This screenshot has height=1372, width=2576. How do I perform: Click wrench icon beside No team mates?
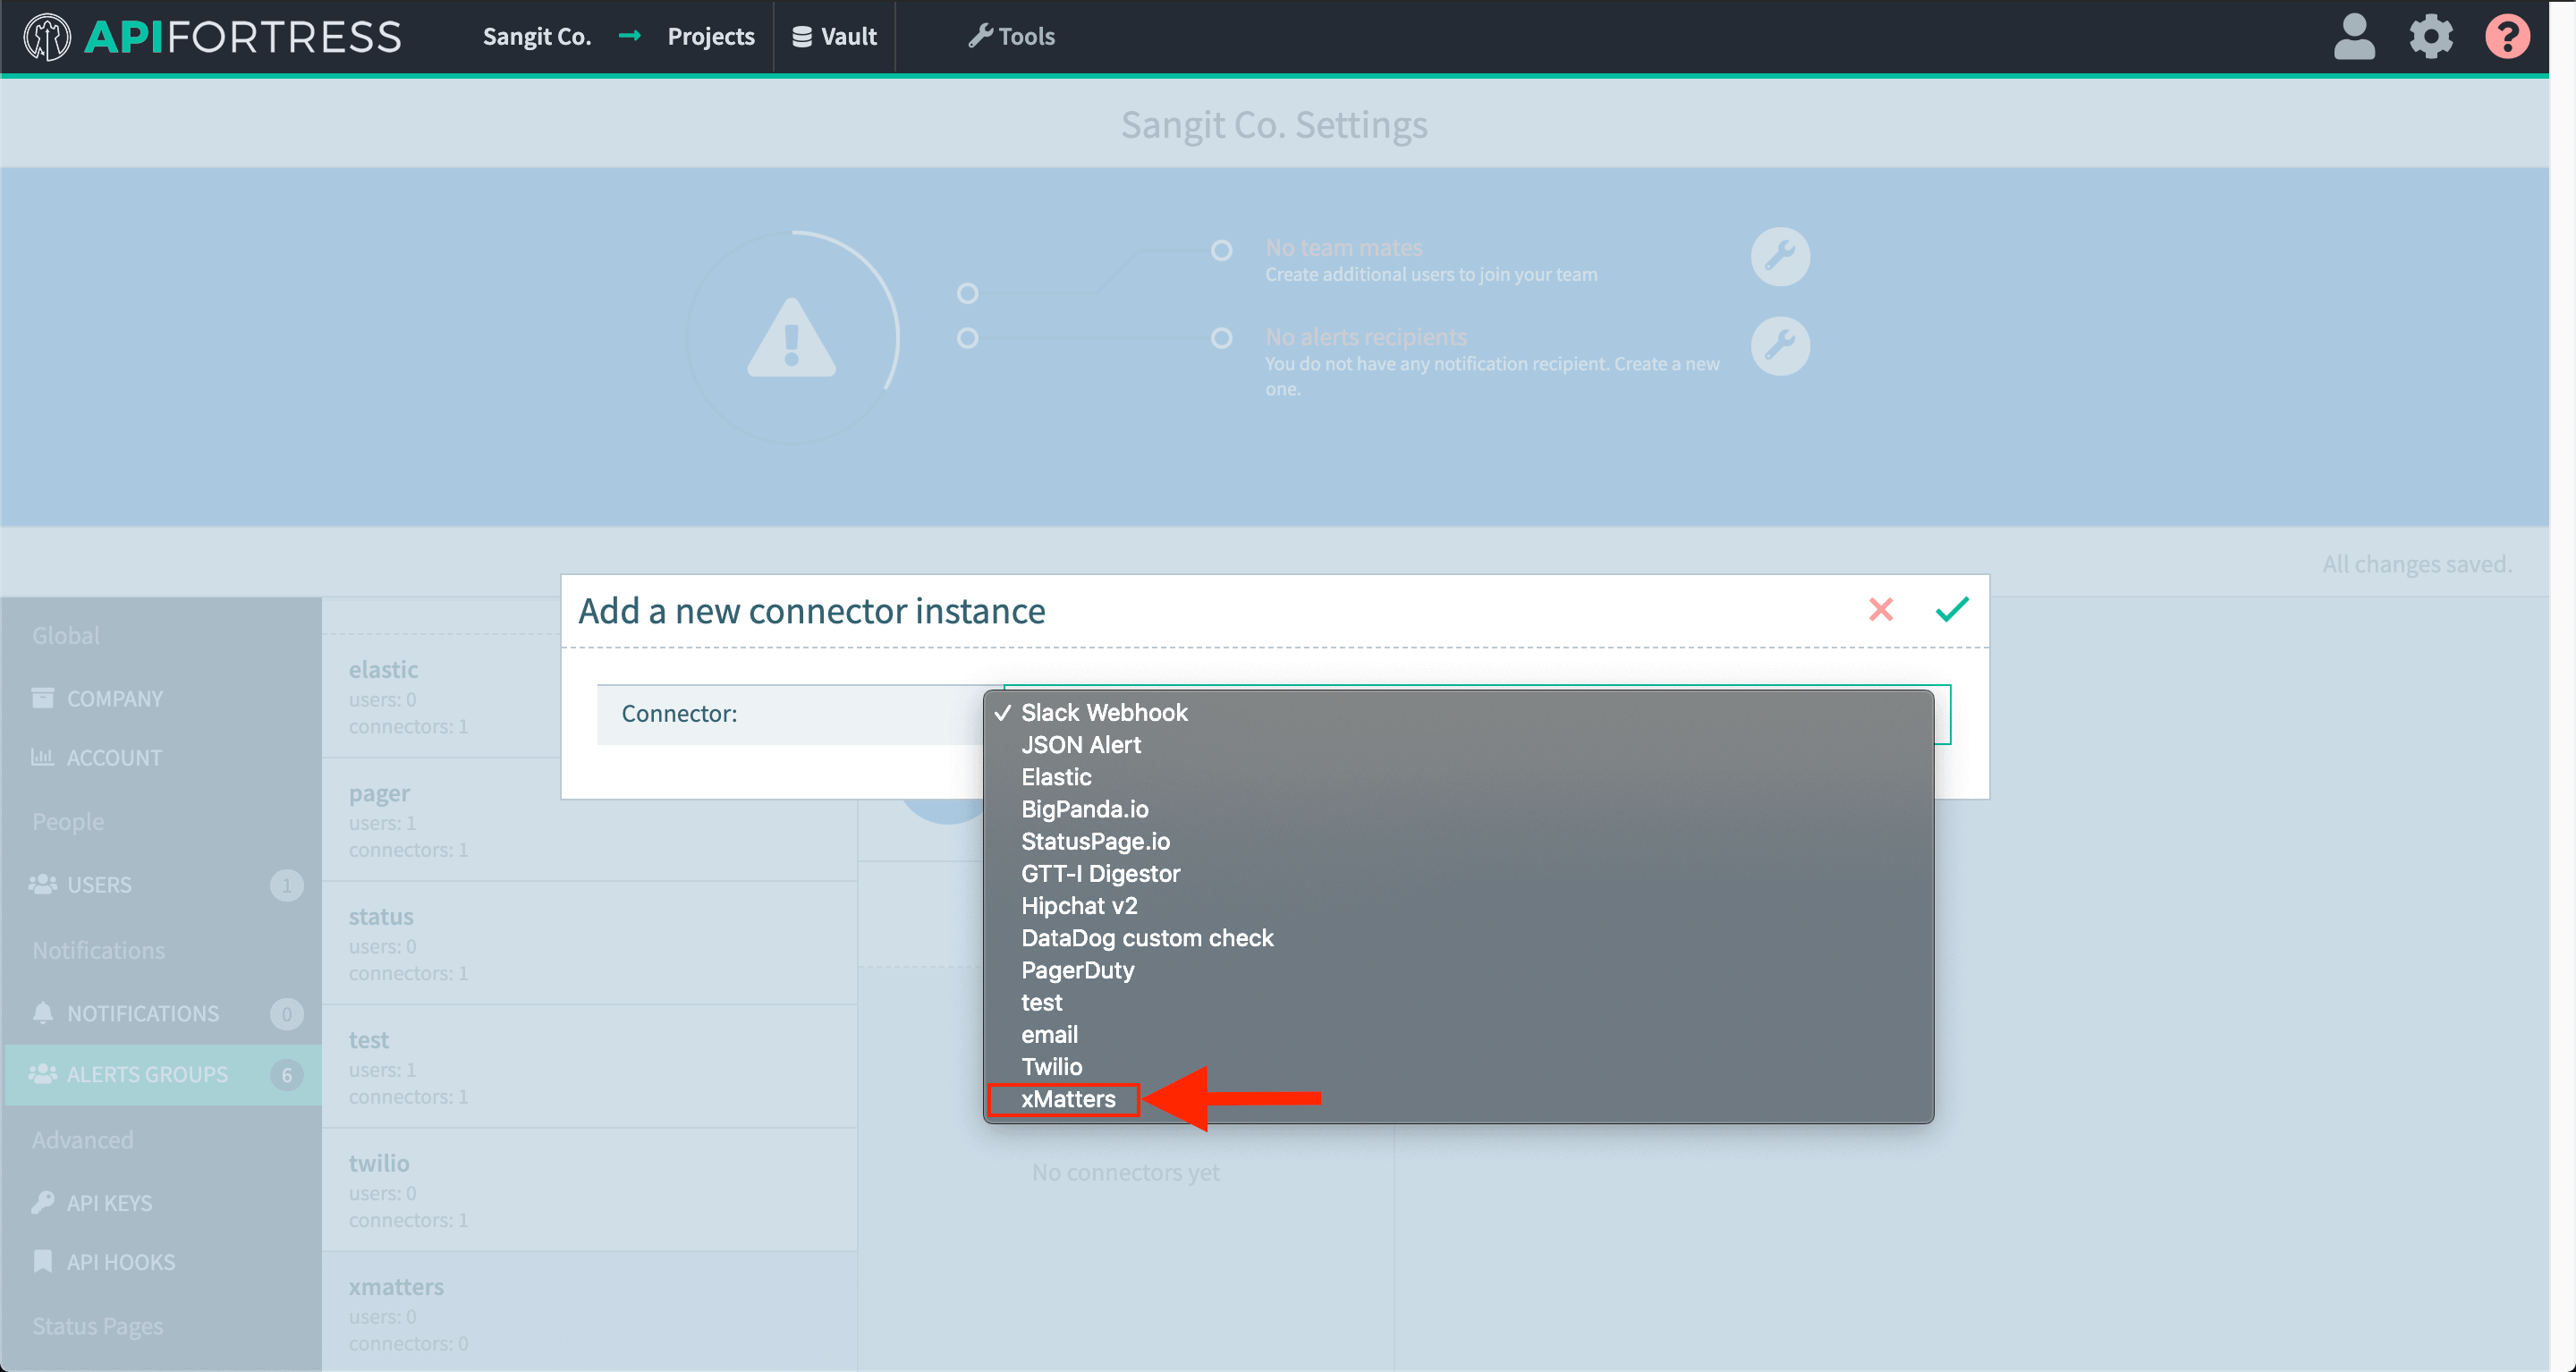pyautogui.click(x=1780, y=257)
